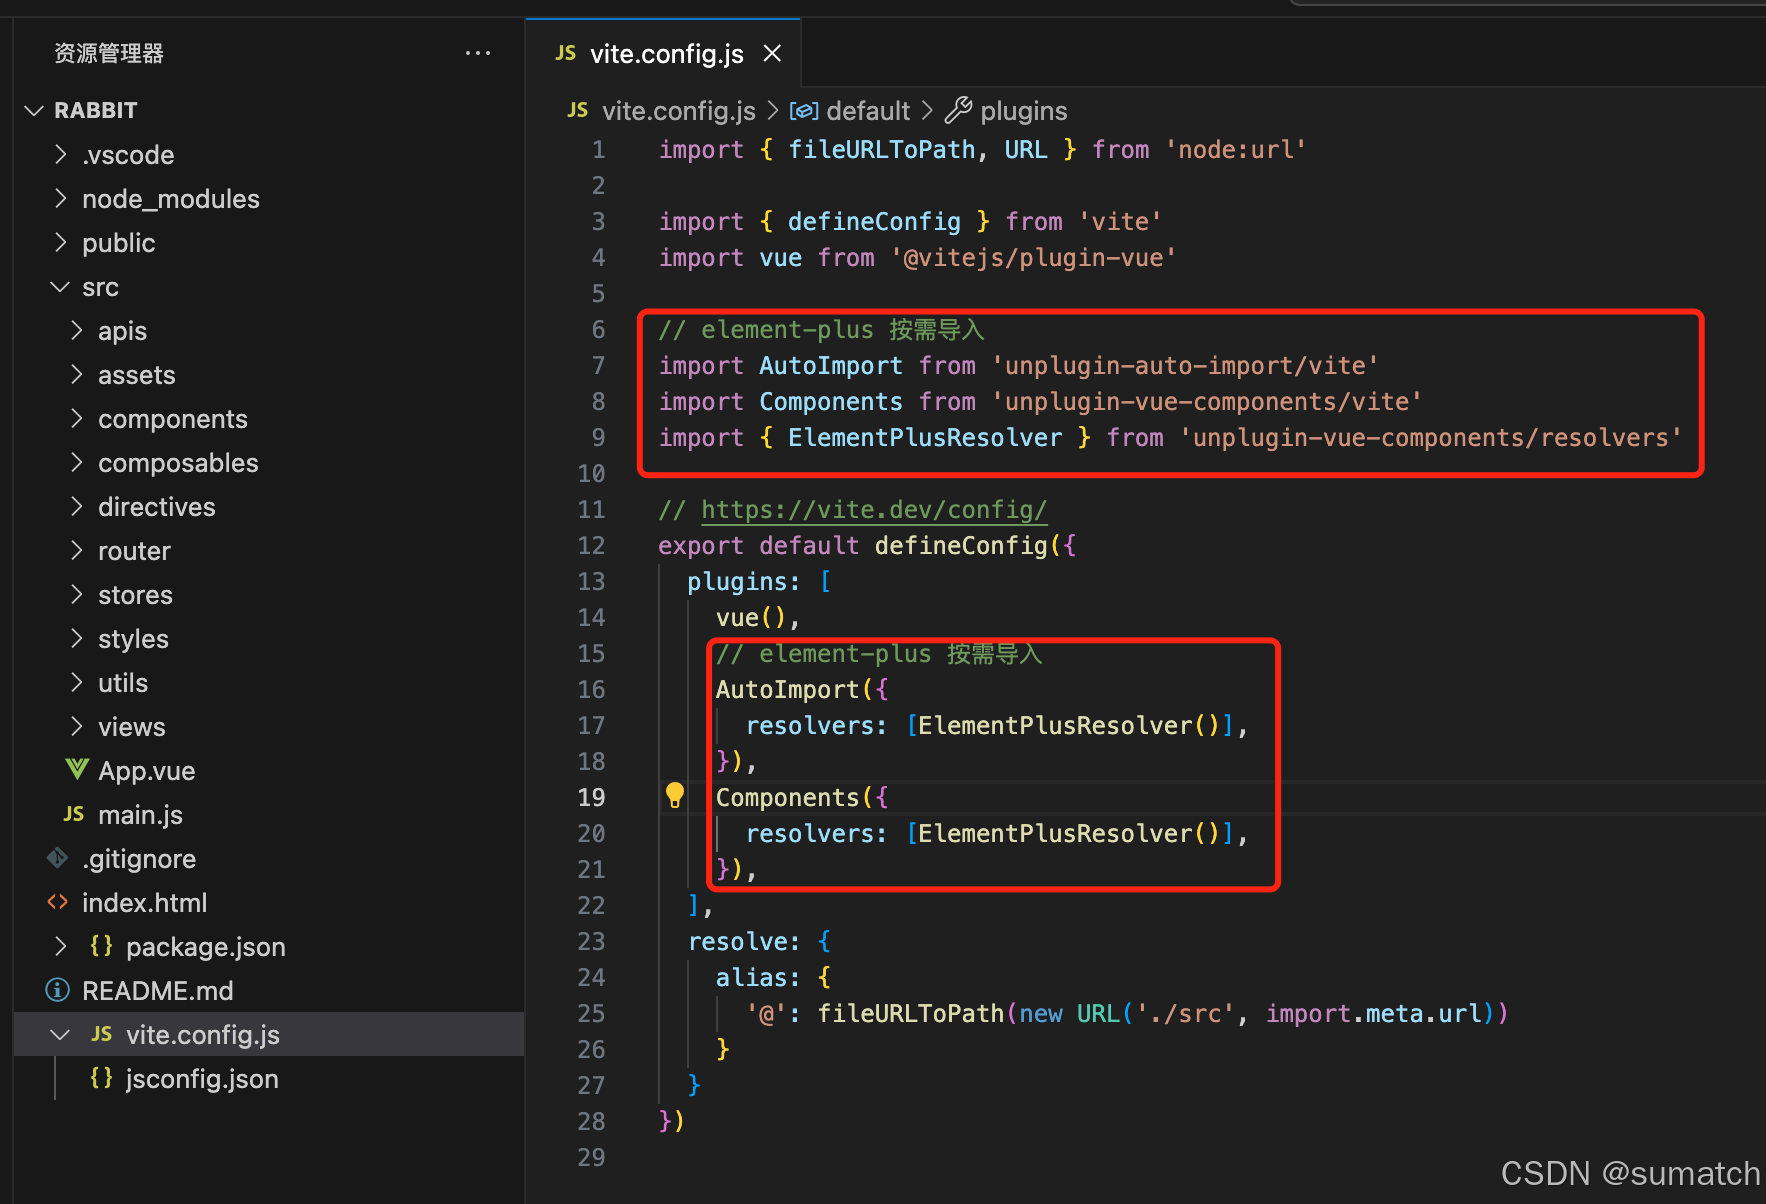
Task: Click 'unplugin-vue-components/vite' import string
Action: click(x=1207, y=401)
